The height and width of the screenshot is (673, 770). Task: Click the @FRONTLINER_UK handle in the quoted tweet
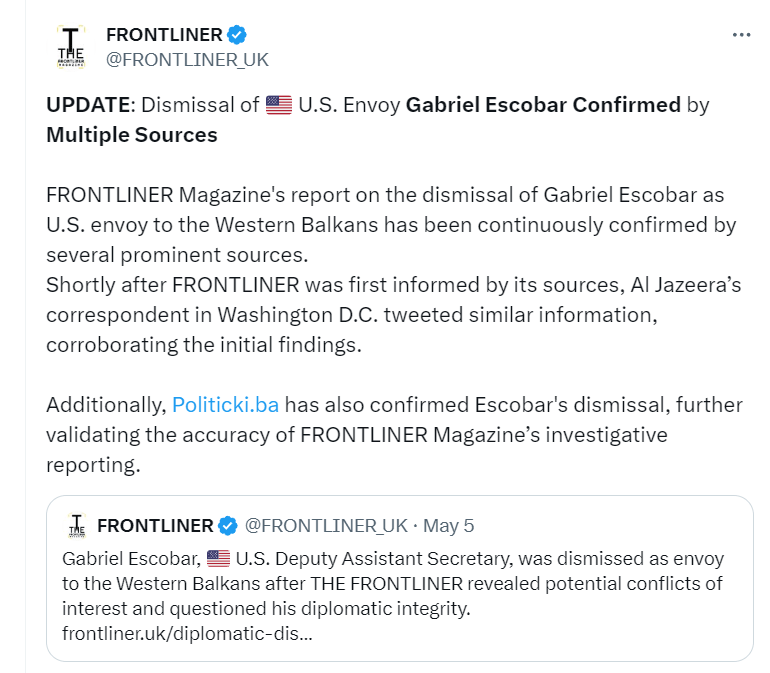(326, 526)
